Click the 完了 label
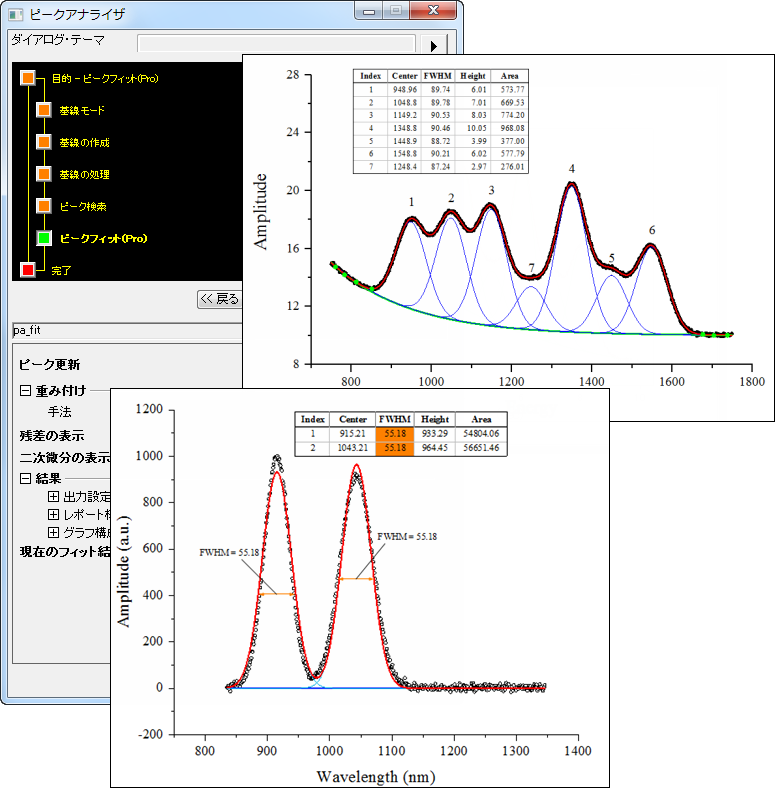This screenshot has height=788, width=775. point(61,270)
